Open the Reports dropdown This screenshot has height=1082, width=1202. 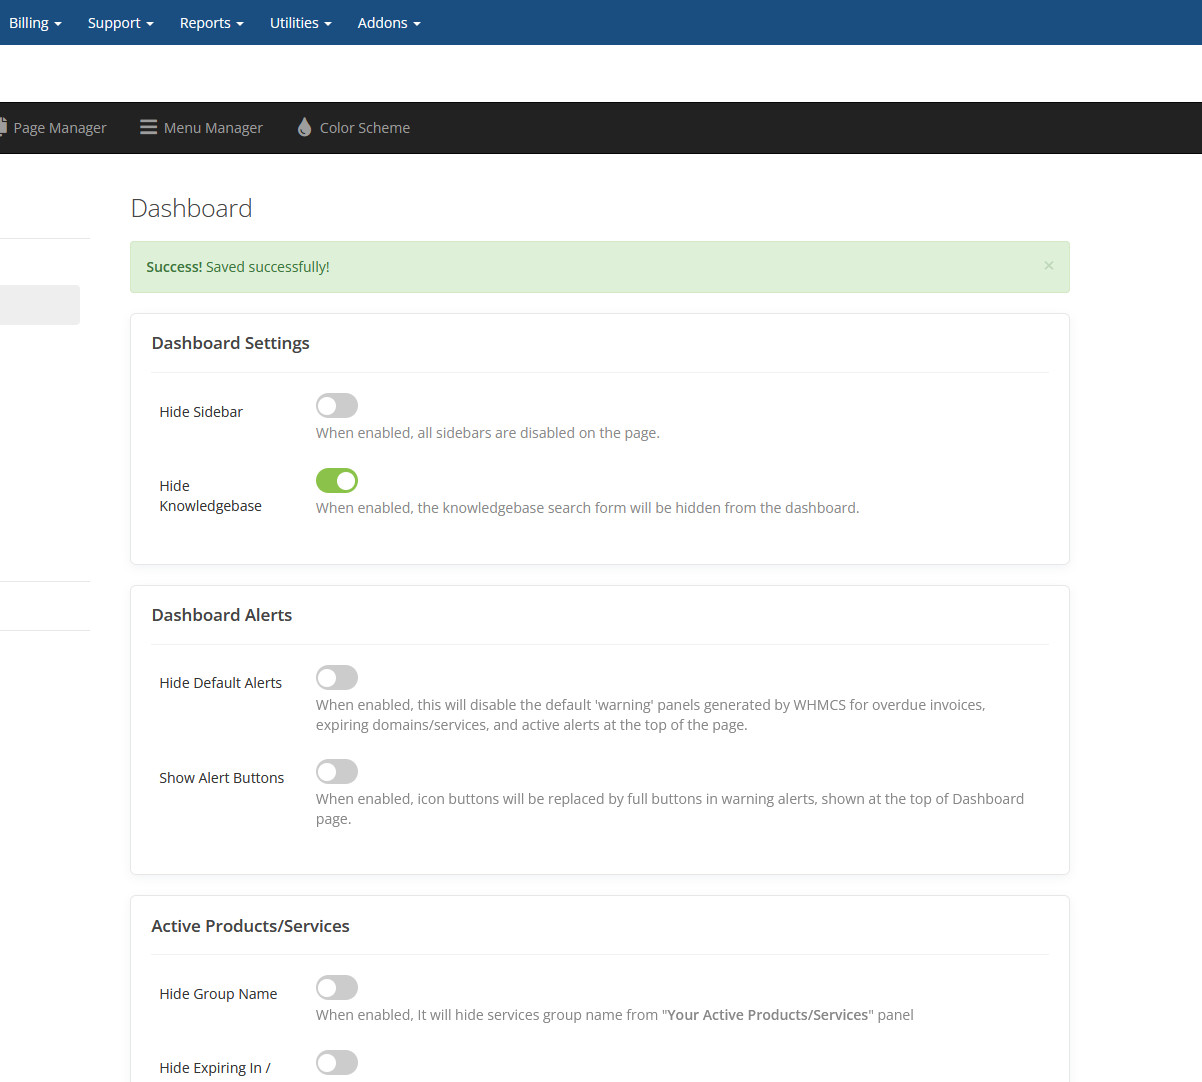point(211,22)
